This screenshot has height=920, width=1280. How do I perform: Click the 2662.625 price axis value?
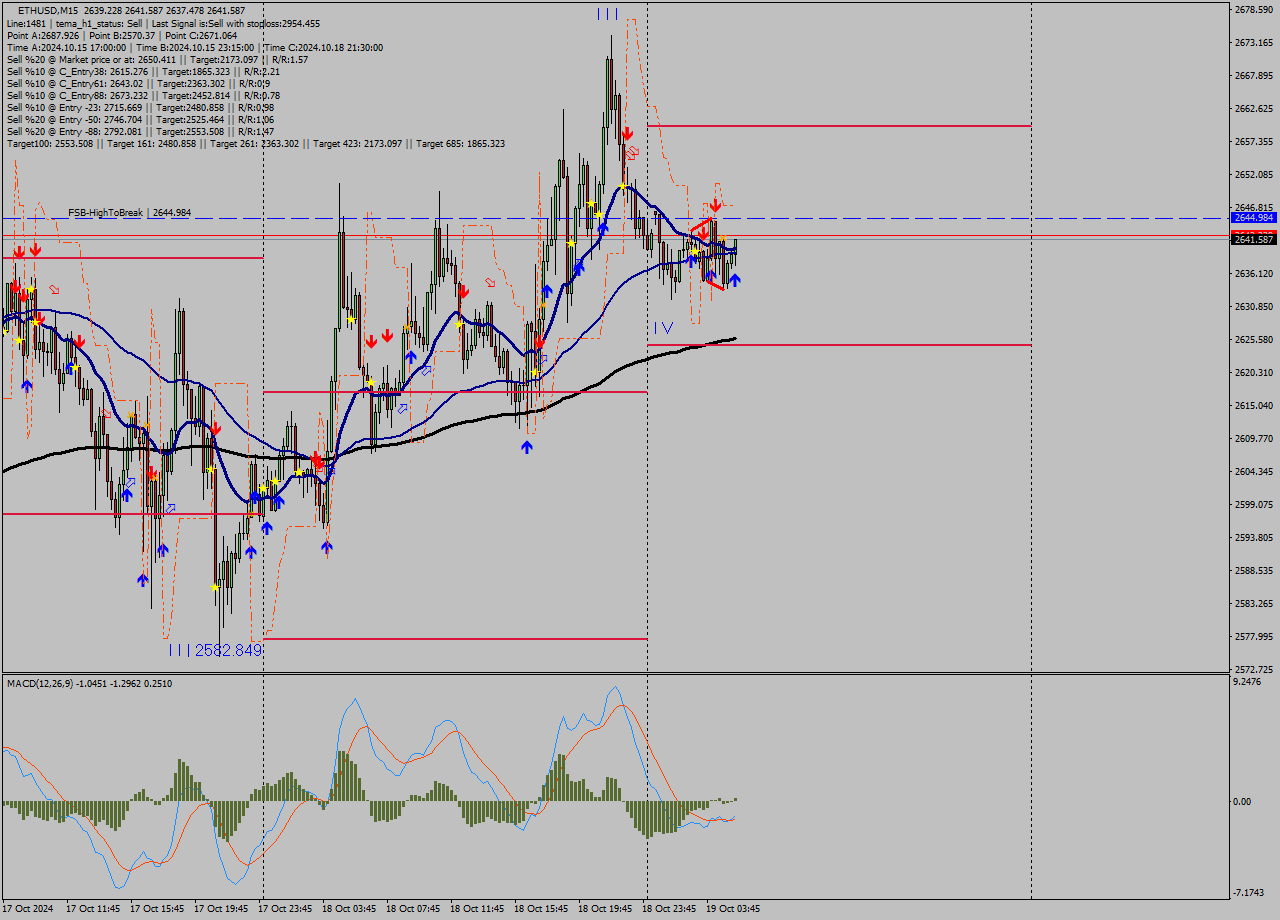1254,109
